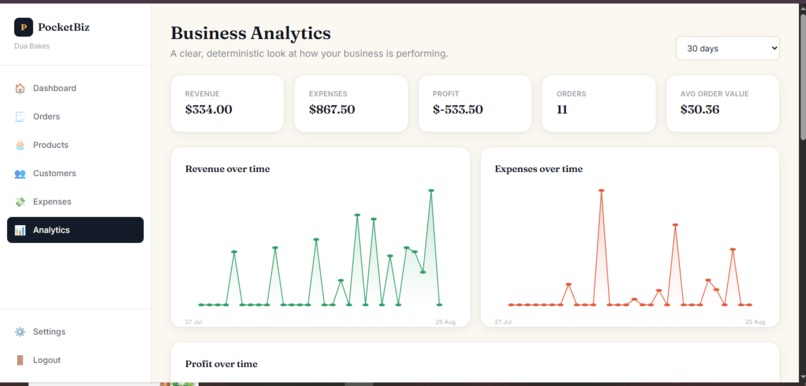The width and height of the screenshot is (806, 386).
Task: Select the Revenue card value $334.00
Action: 208,109
